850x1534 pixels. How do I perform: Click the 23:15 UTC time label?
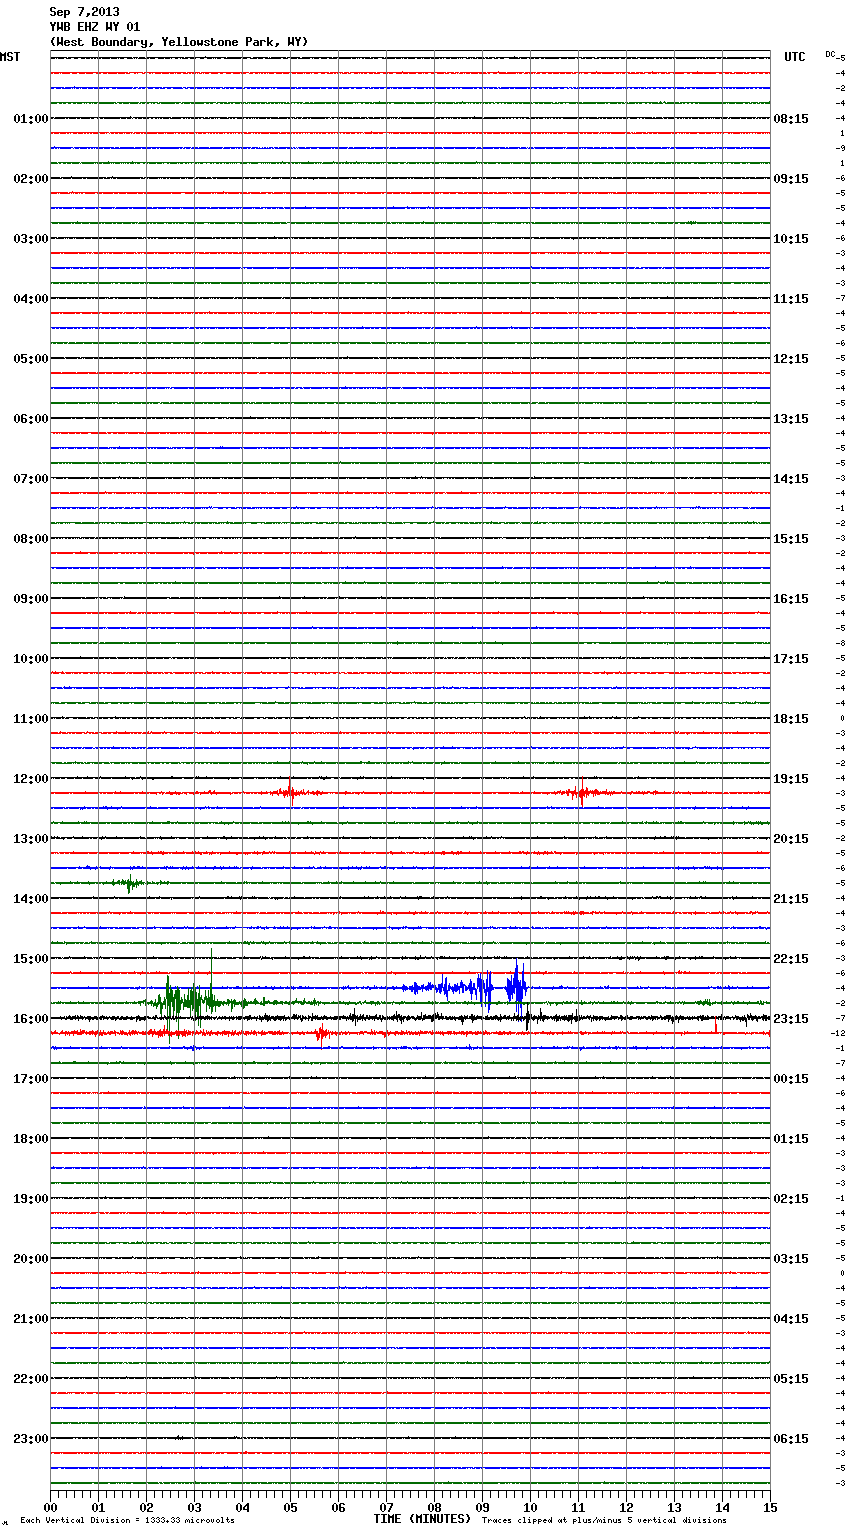coord(791,1018)
